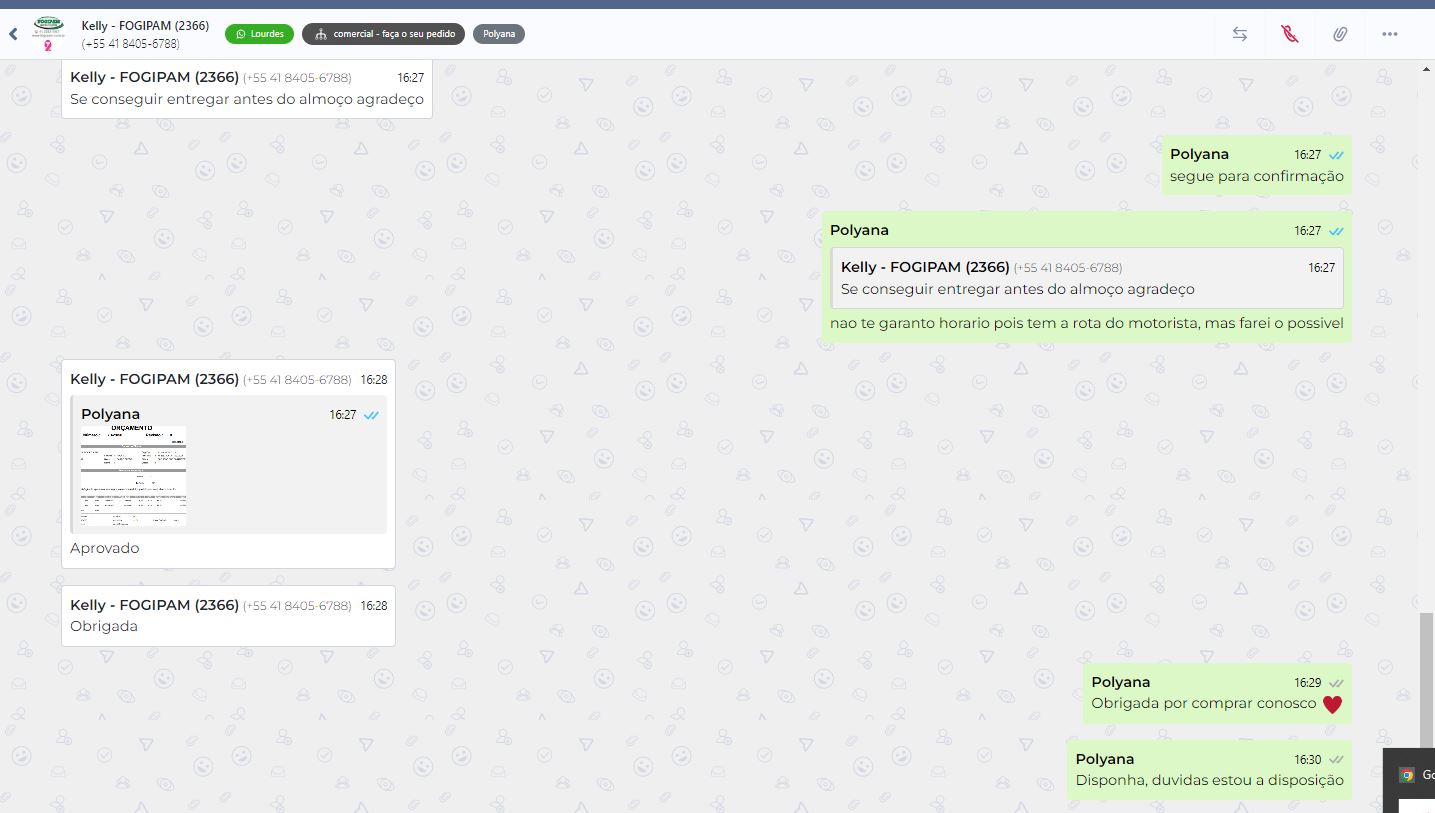This screenshot has height=813, width=1435.
Task: Open the Orçamento document thumbnail
Action: click(x=134, y=476)
